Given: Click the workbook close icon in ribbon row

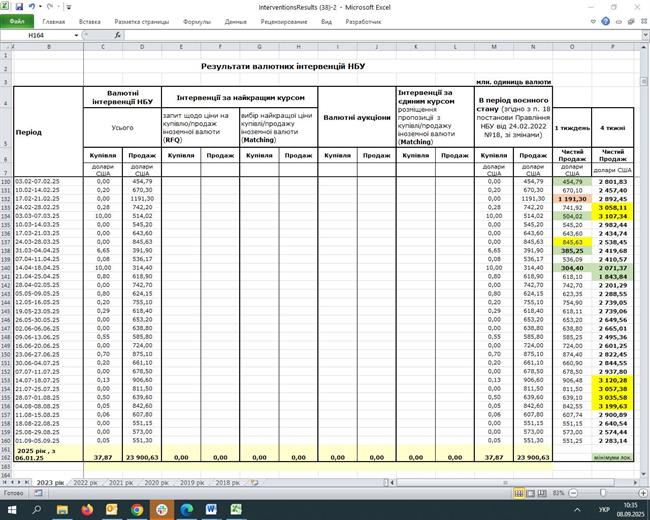Looking at the screenshot, I should (644, 22).
